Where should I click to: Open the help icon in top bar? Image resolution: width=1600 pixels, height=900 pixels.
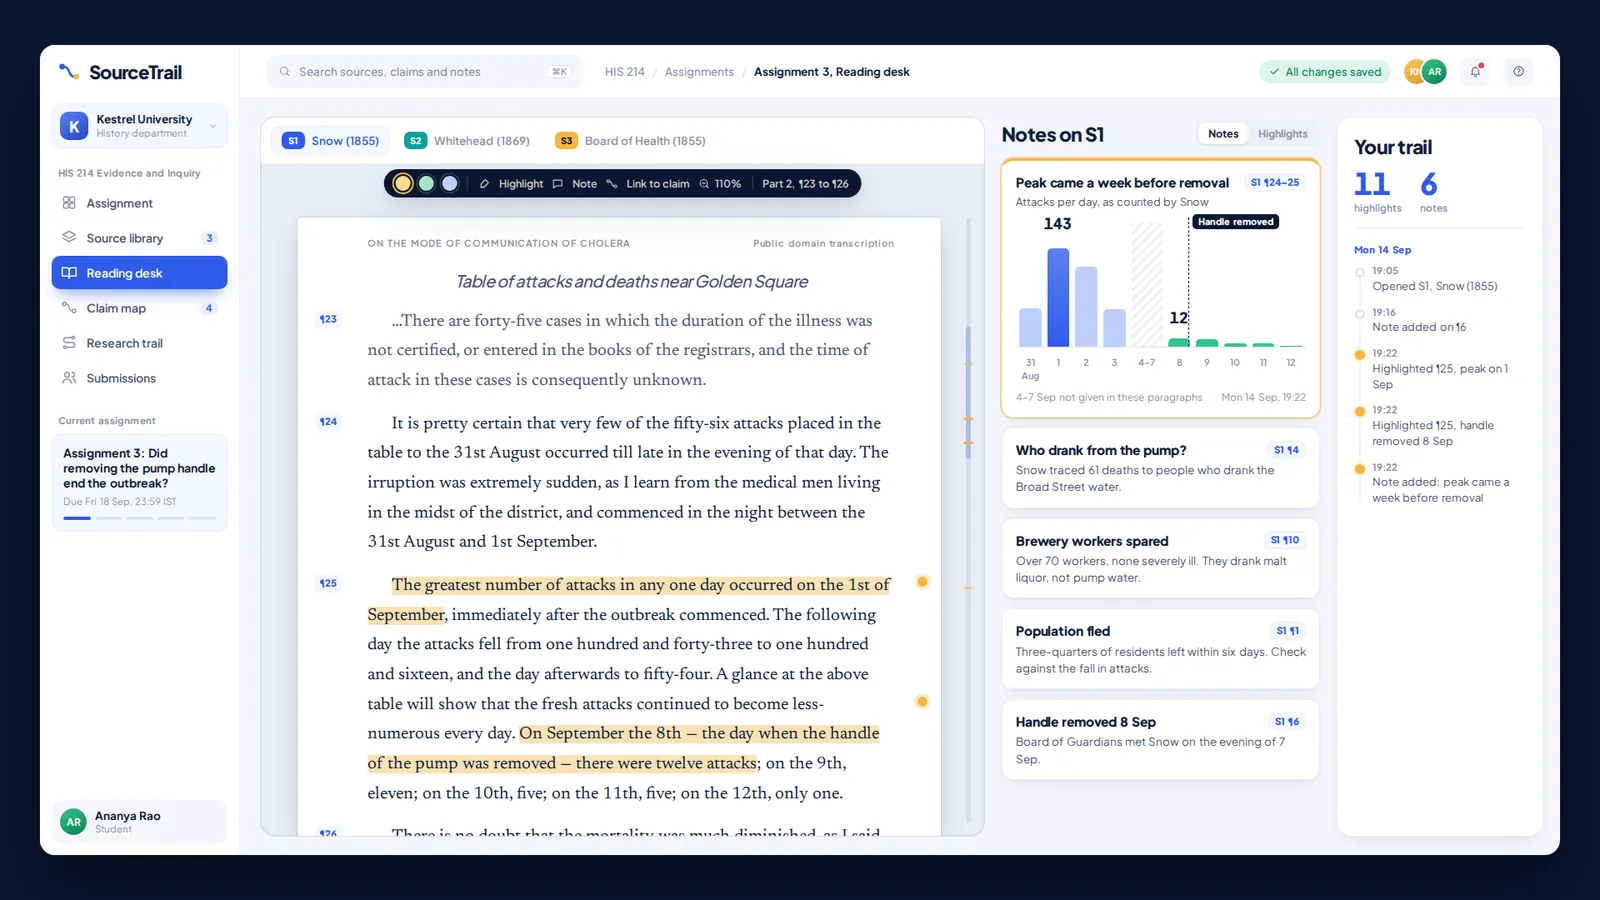pos(1518,72)
